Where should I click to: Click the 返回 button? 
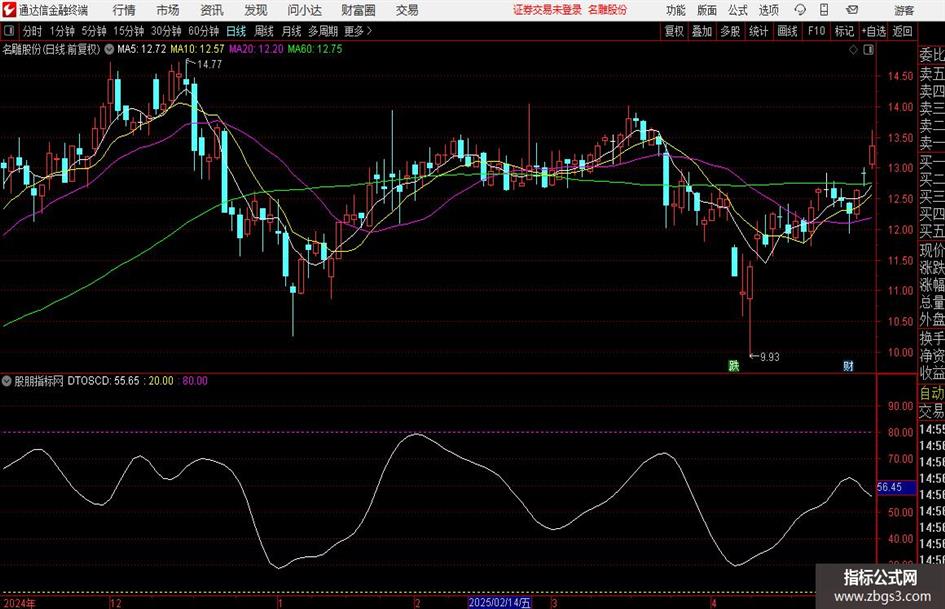point(902,31)
